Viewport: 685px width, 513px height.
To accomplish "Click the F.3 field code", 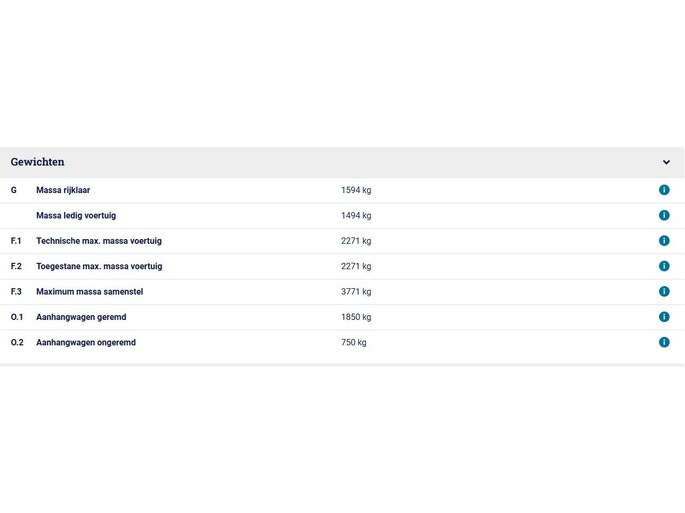I will tap(16, 292).
